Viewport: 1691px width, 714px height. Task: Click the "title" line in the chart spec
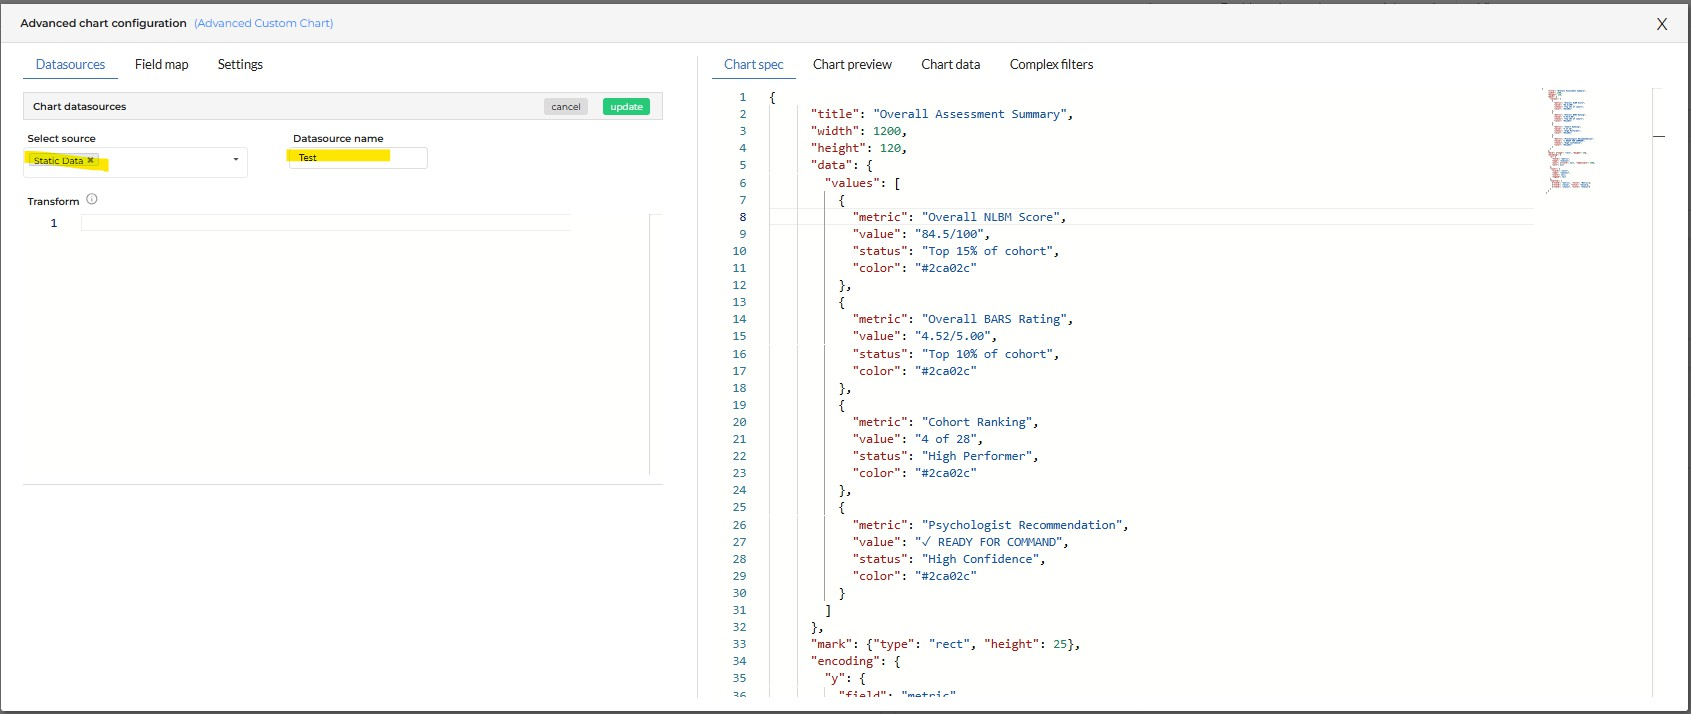click(941, 114)
